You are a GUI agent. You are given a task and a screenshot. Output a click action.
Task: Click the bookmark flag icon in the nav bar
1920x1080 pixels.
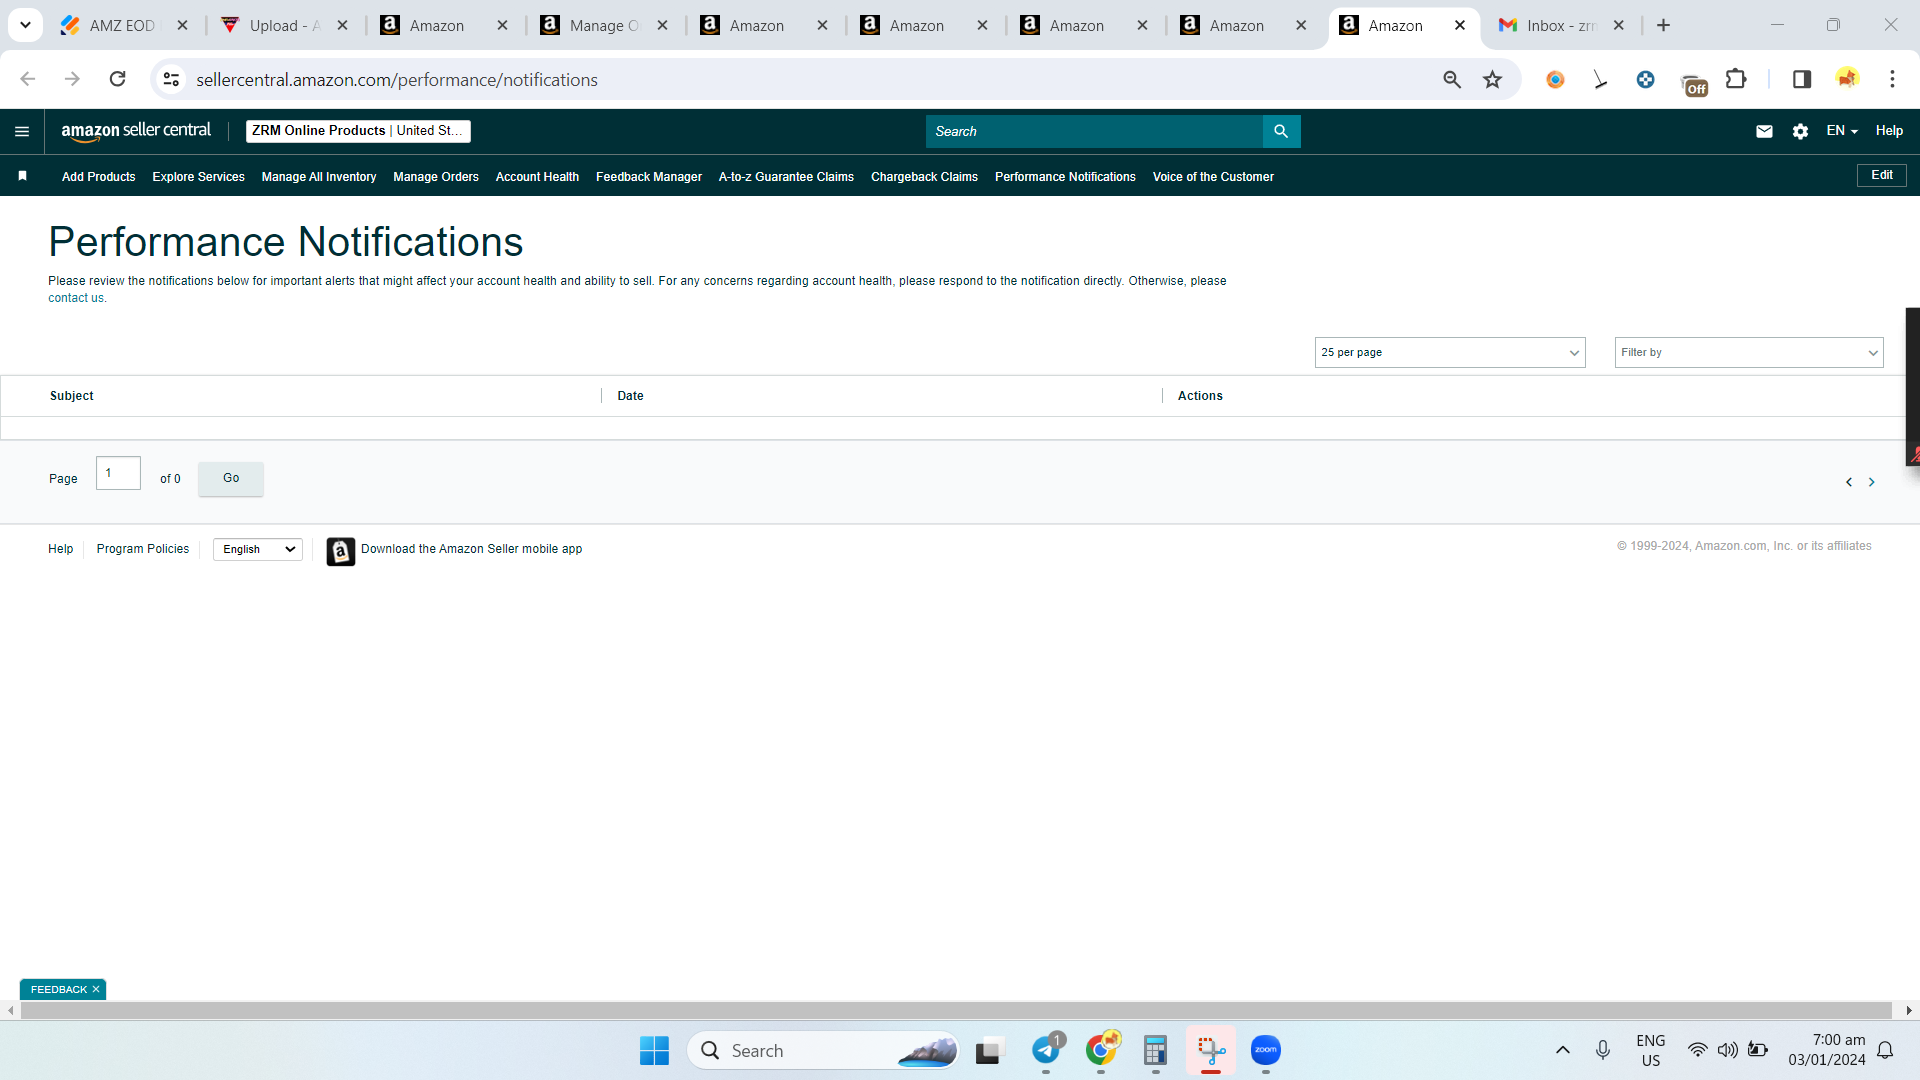click(x=22, y=176)
